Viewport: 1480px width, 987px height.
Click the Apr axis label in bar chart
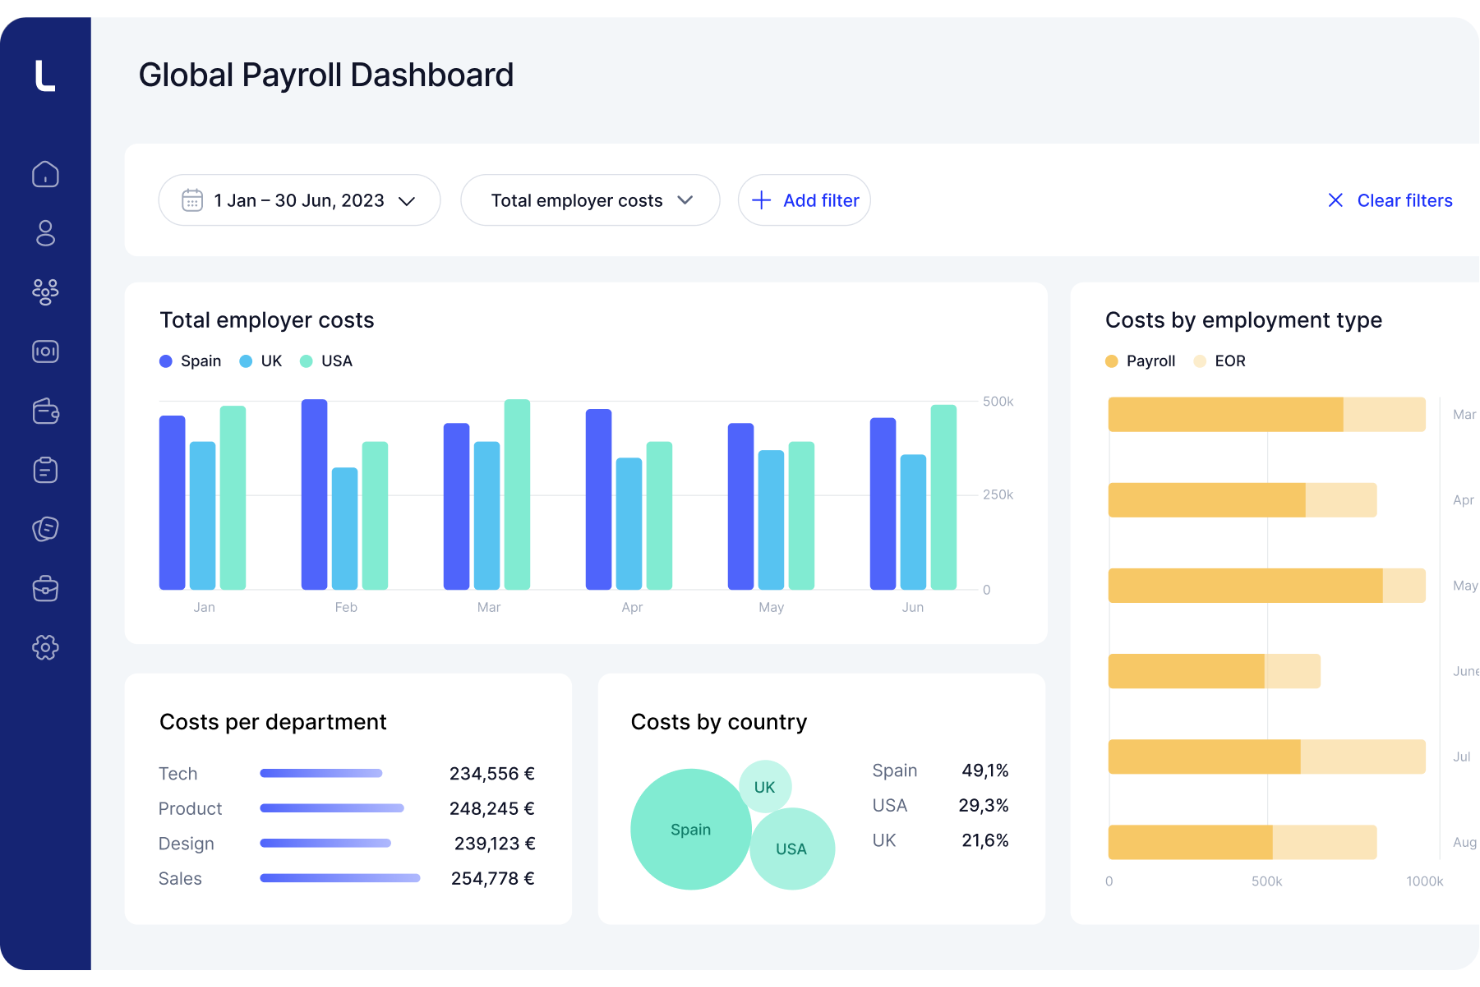[632, 607]
